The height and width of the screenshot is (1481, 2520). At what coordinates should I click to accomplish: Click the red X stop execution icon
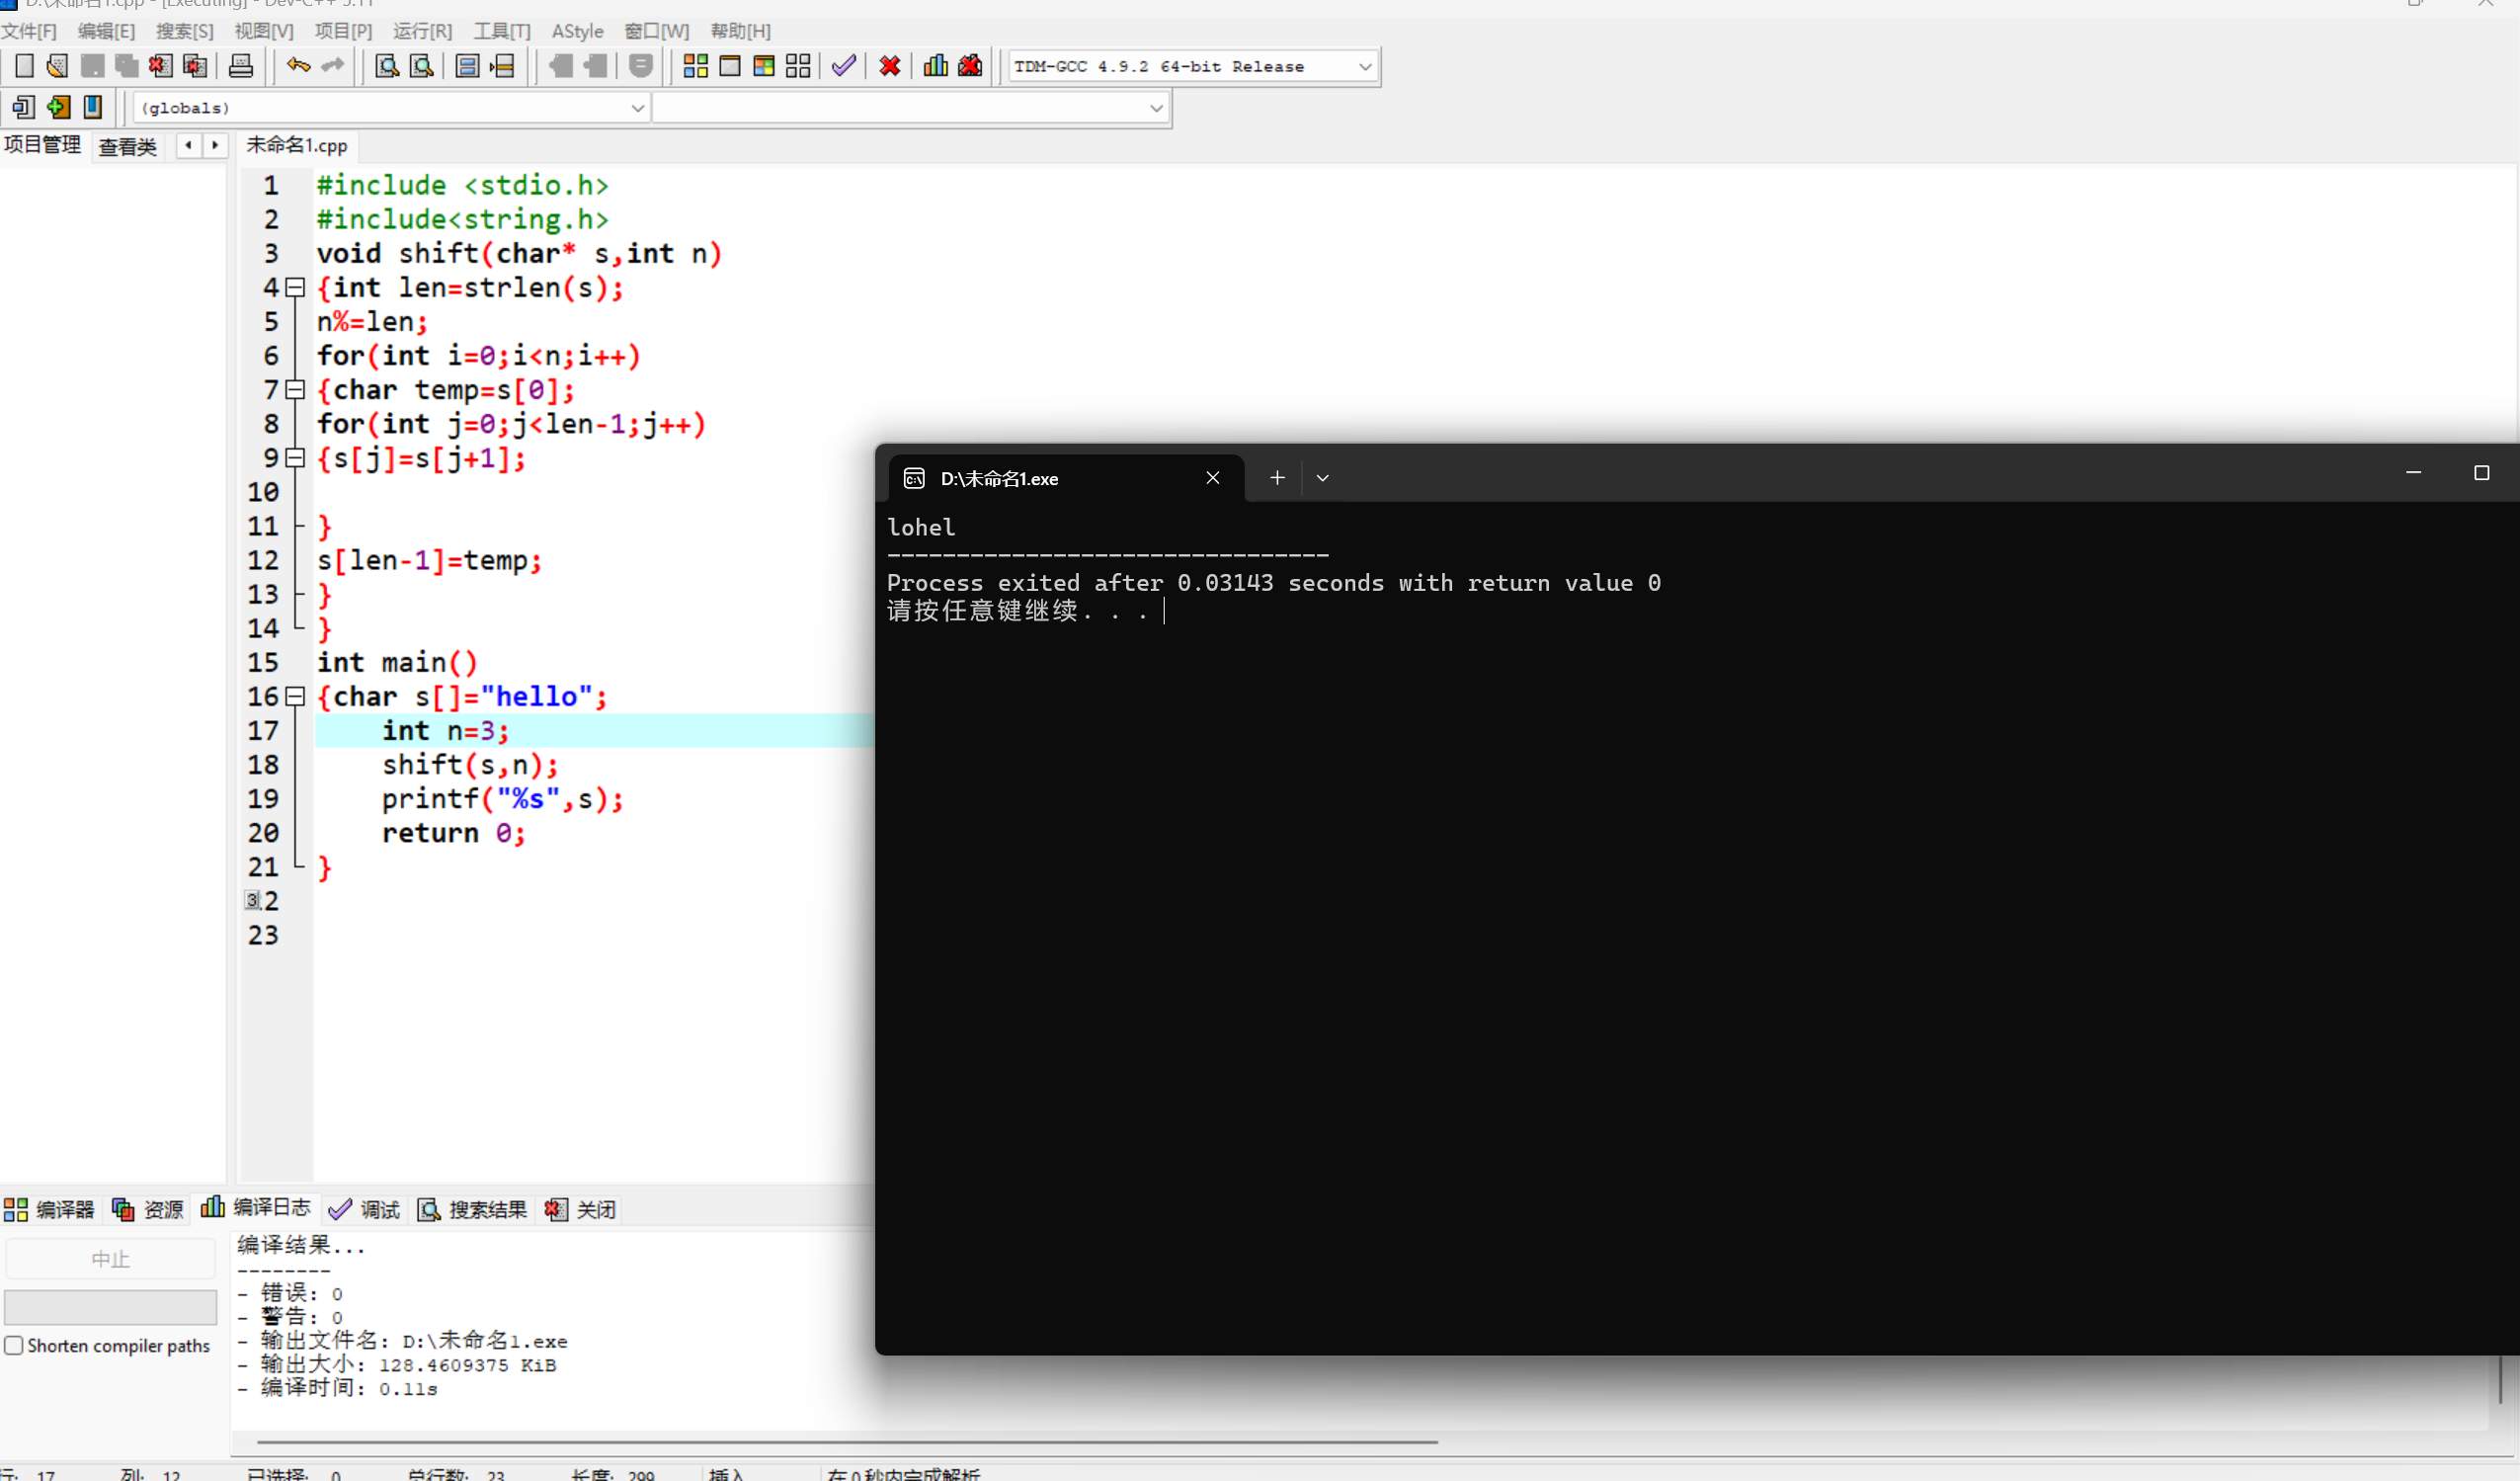pyautogui.click(x=889, y=66)
